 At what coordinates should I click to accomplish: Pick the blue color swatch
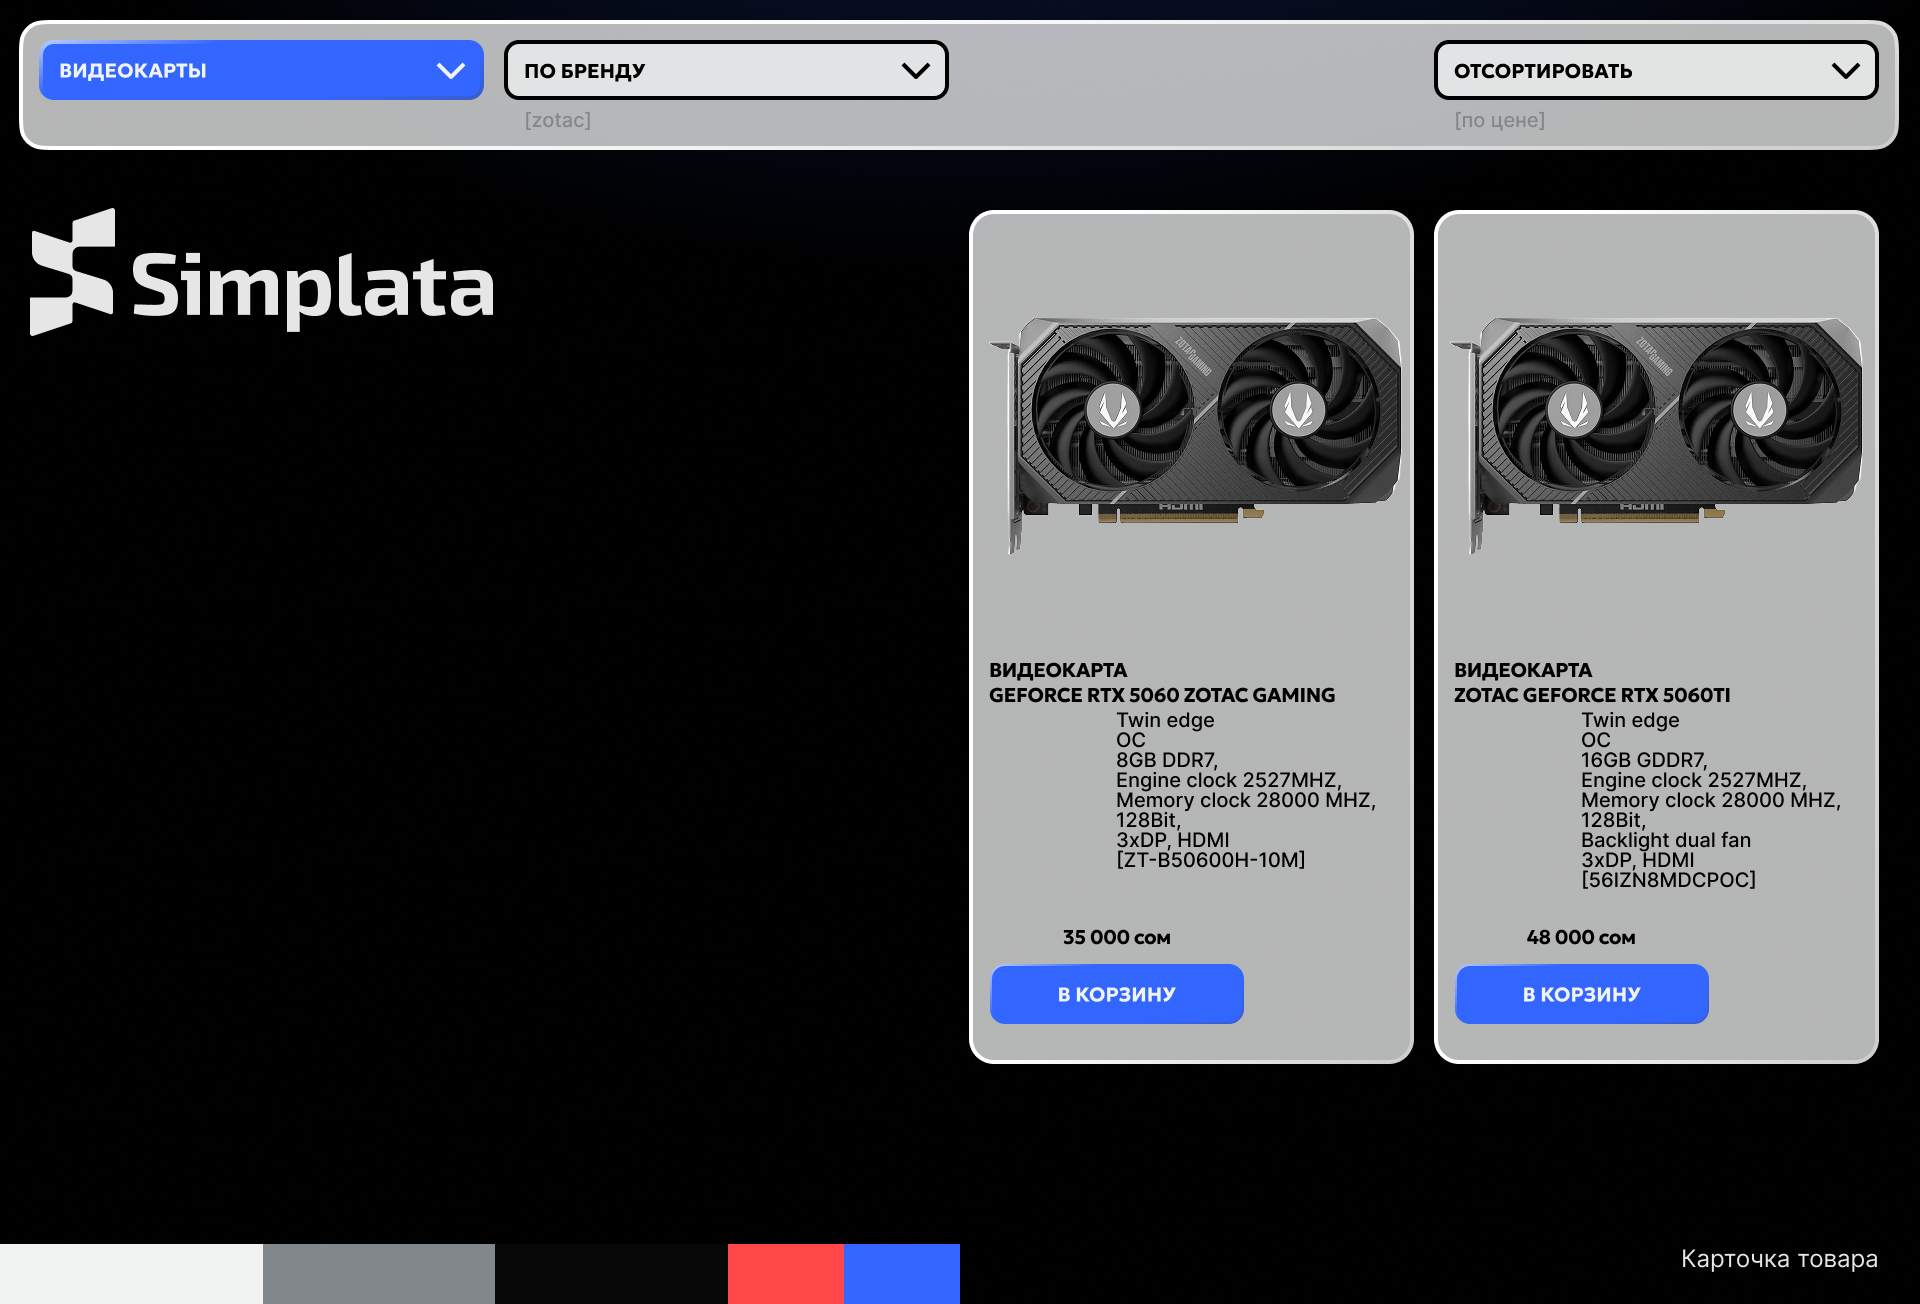[901, 1273]
